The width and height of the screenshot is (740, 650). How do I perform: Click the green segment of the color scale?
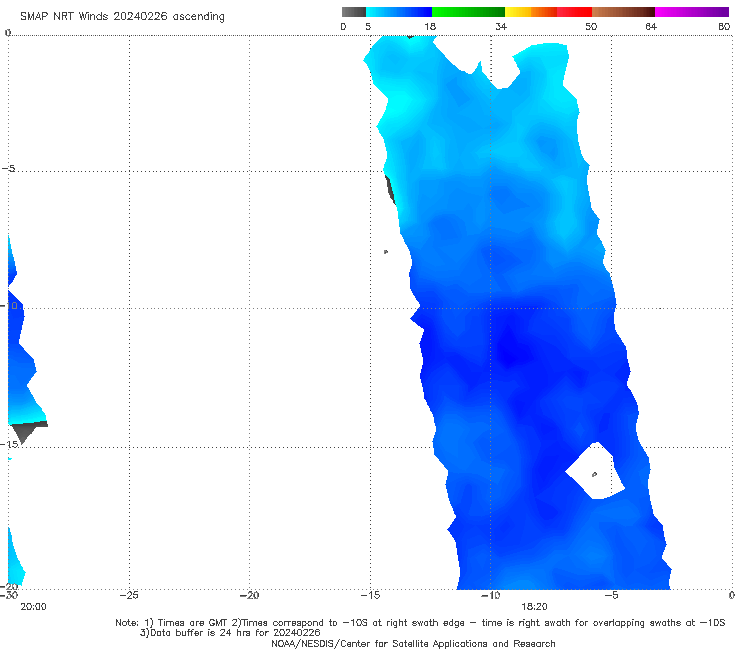(x=468, y=12)
